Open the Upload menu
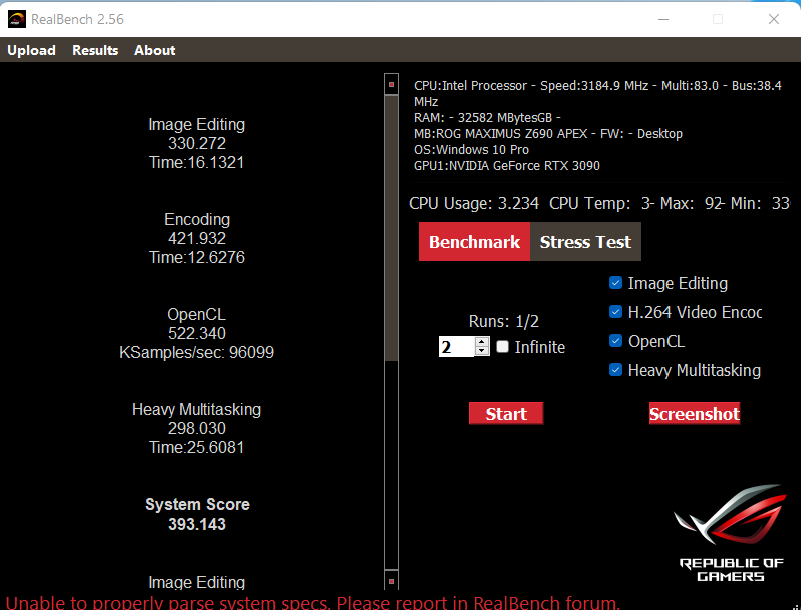The image size is (801, 610). pyautogui.click(x=31, y=50)
